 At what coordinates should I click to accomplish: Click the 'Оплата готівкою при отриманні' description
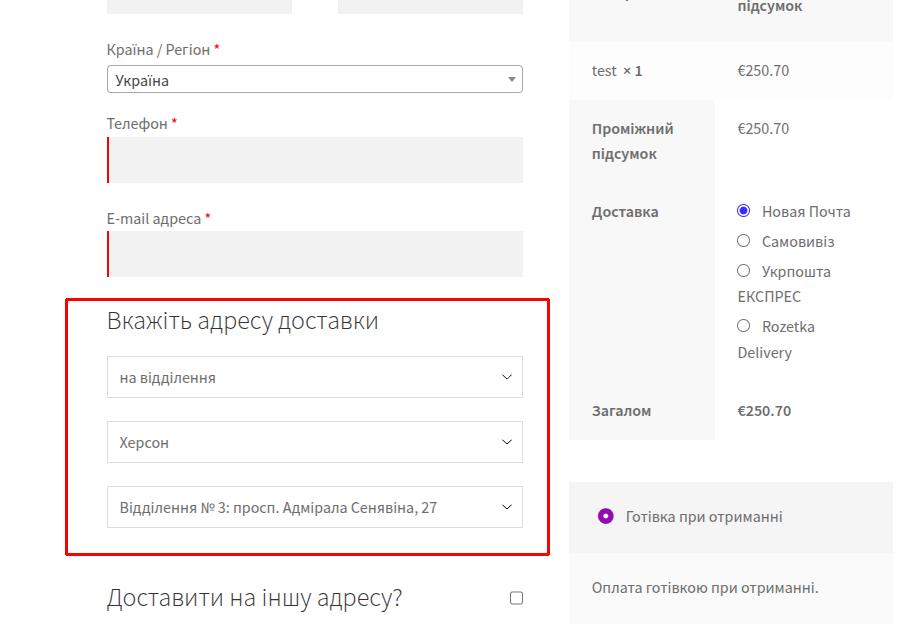tap(705, 587)
